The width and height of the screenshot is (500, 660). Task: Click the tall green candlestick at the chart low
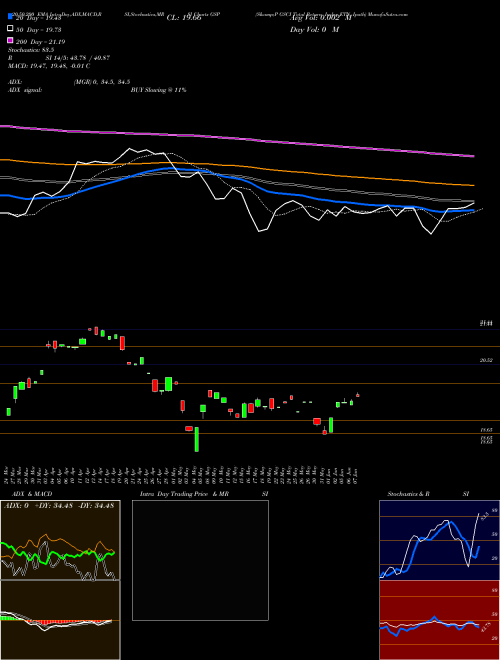(197, 439)
